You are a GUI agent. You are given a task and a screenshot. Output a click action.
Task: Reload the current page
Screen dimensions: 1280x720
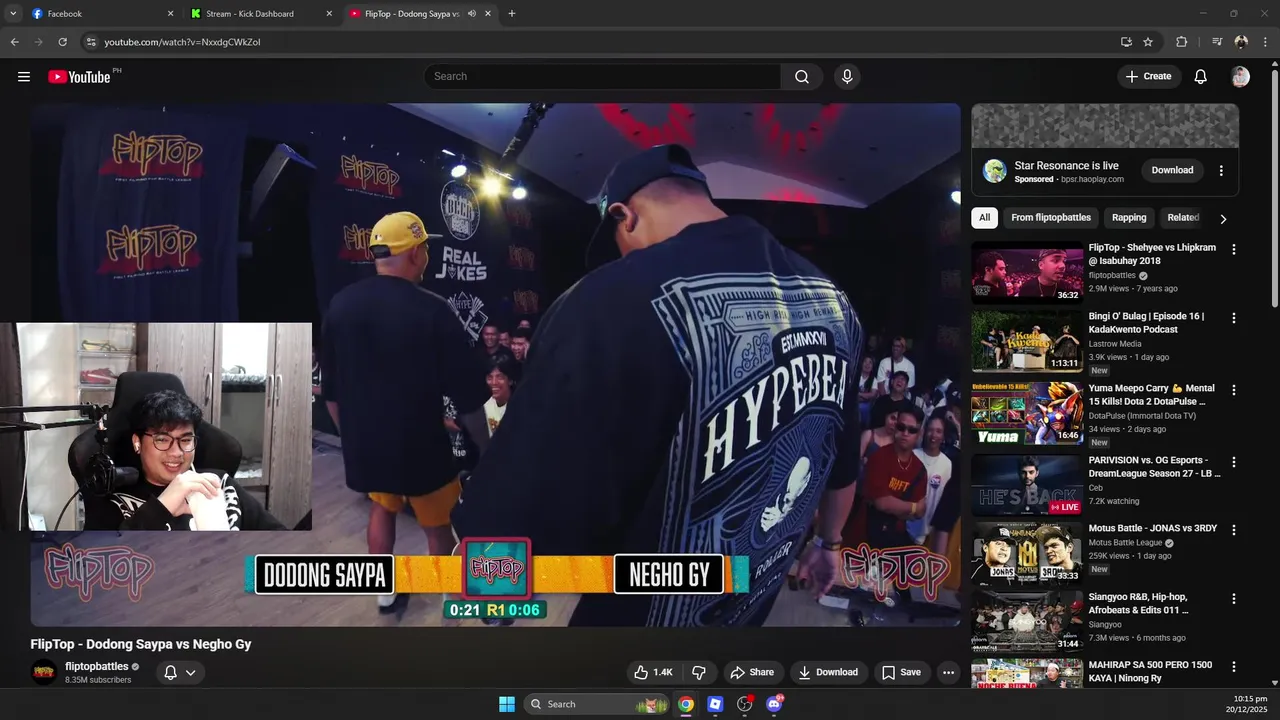(62, 42)
